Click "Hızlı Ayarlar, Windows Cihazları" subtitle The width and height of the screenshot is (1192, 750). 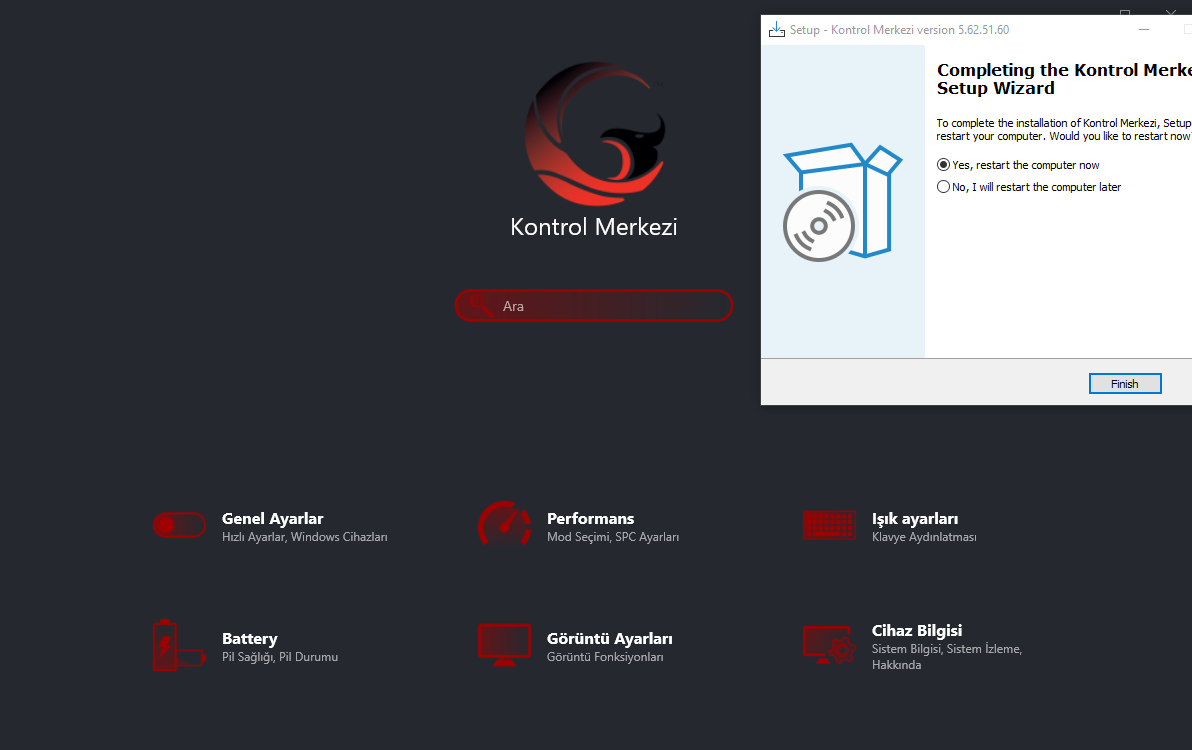click(304, 537)
